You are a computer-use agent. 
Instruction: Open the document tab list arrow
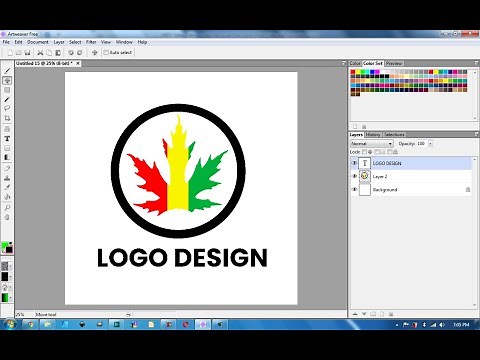[344, 63]
